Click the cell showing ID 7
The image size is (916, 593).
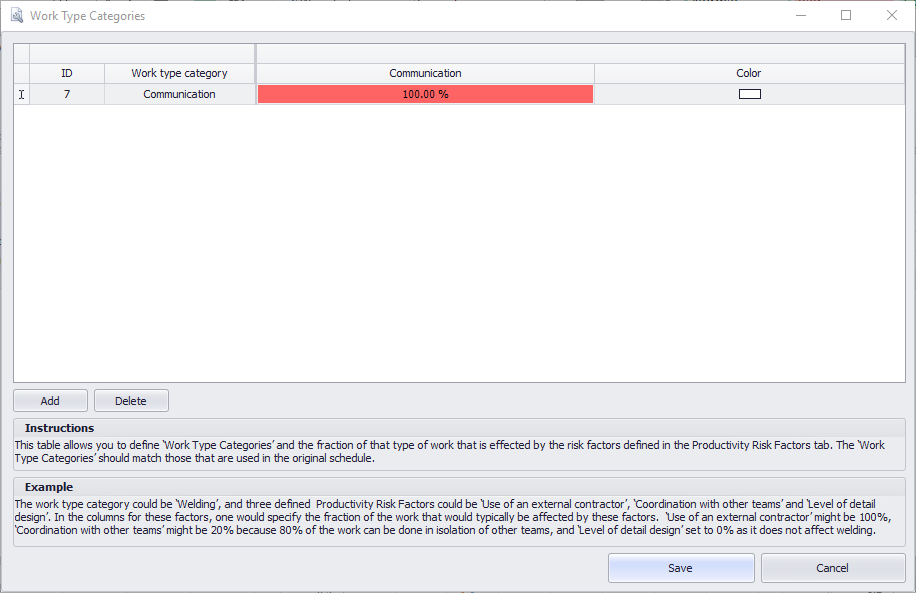coord(67,93)
